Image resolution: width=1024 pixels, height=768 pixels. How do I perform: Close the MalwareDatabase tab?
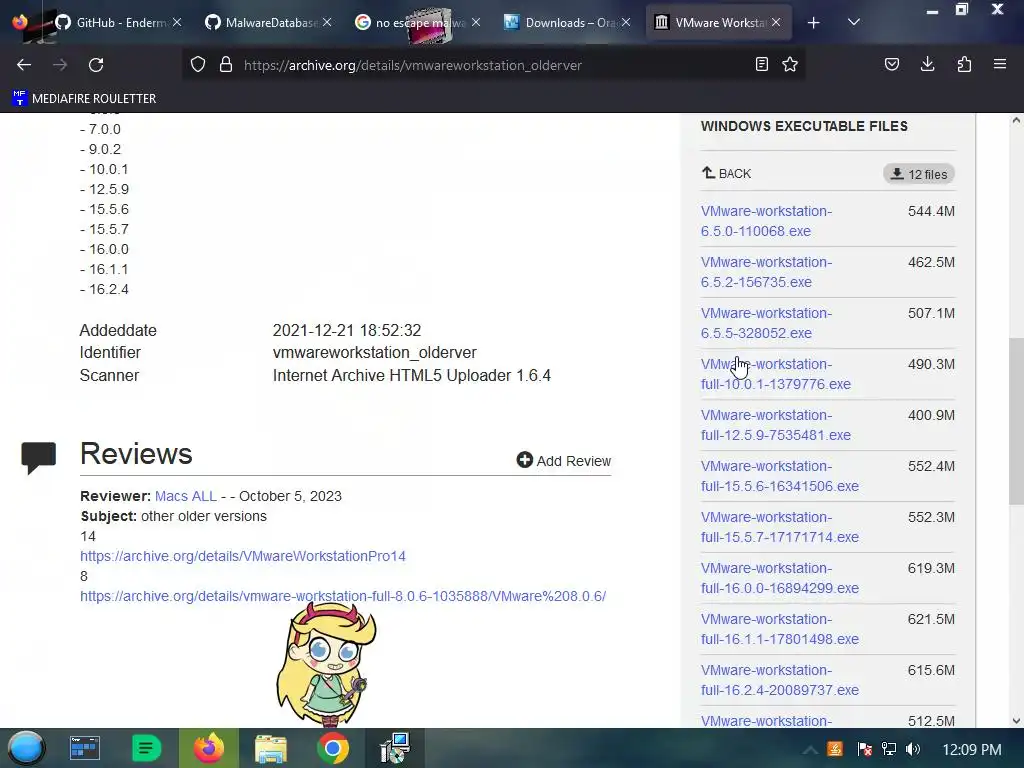[327, 22]
